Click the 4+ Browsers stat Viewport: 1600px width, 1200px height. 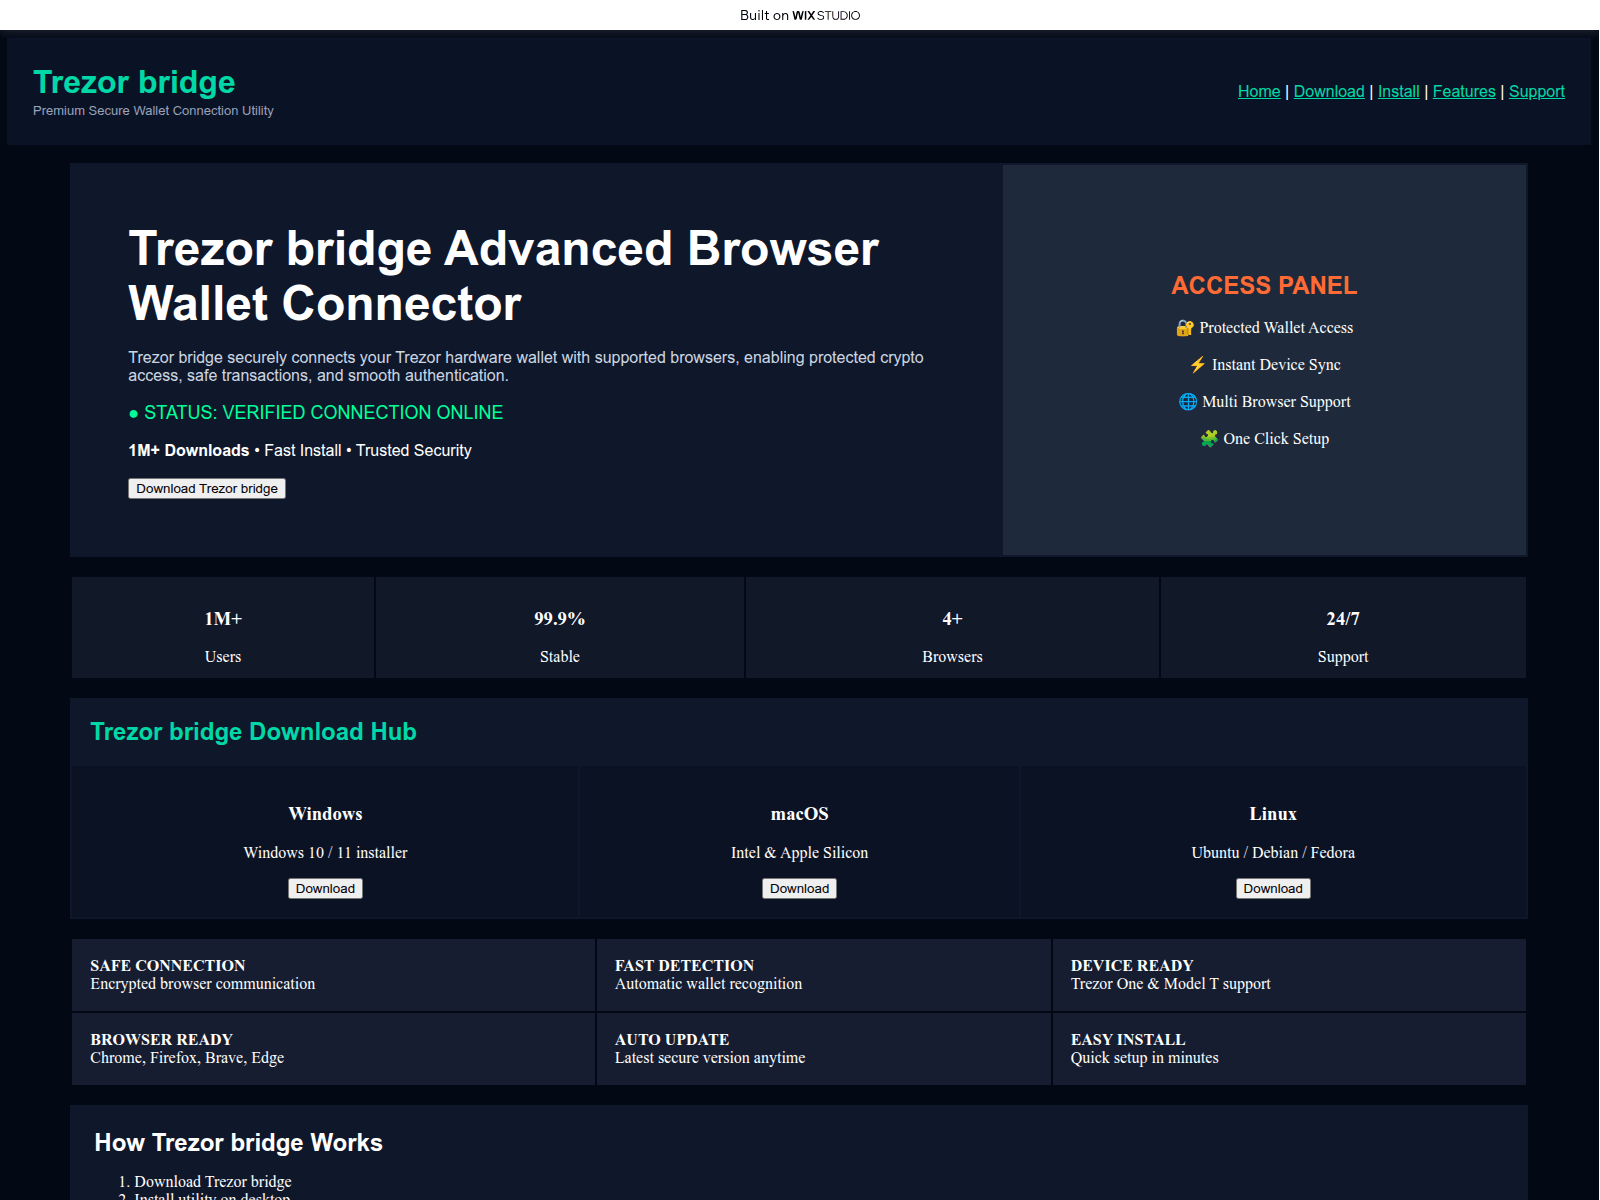[x=952, y=628]
